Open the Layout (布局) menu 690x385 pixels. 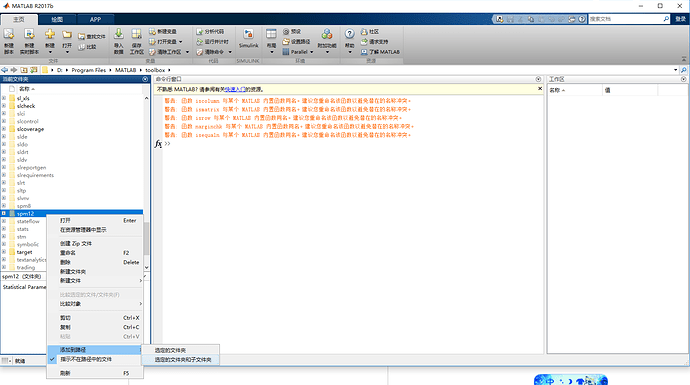(272, 41)
